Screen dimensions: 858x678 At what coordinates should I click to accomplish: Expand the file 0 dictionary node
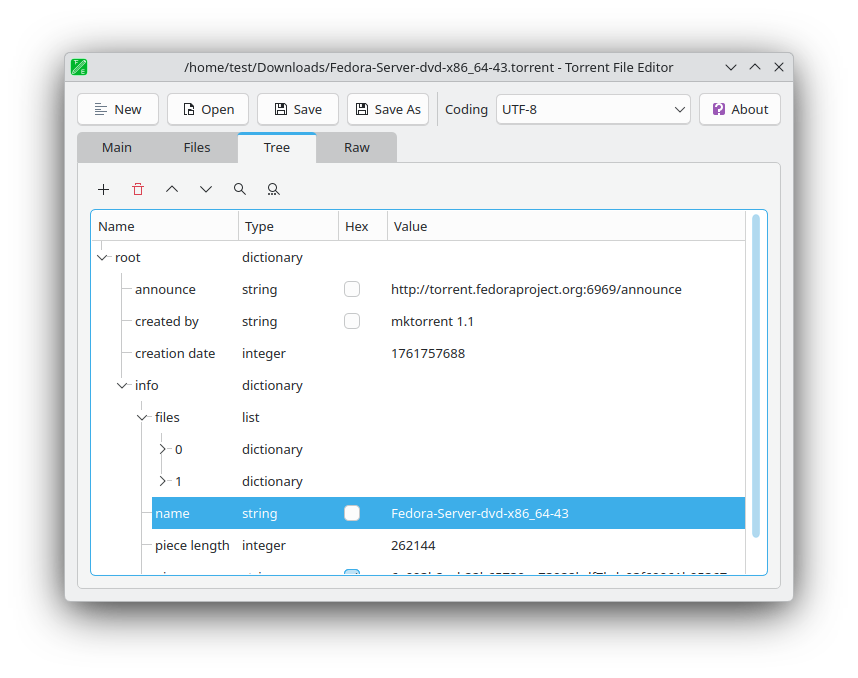point(163,449)
